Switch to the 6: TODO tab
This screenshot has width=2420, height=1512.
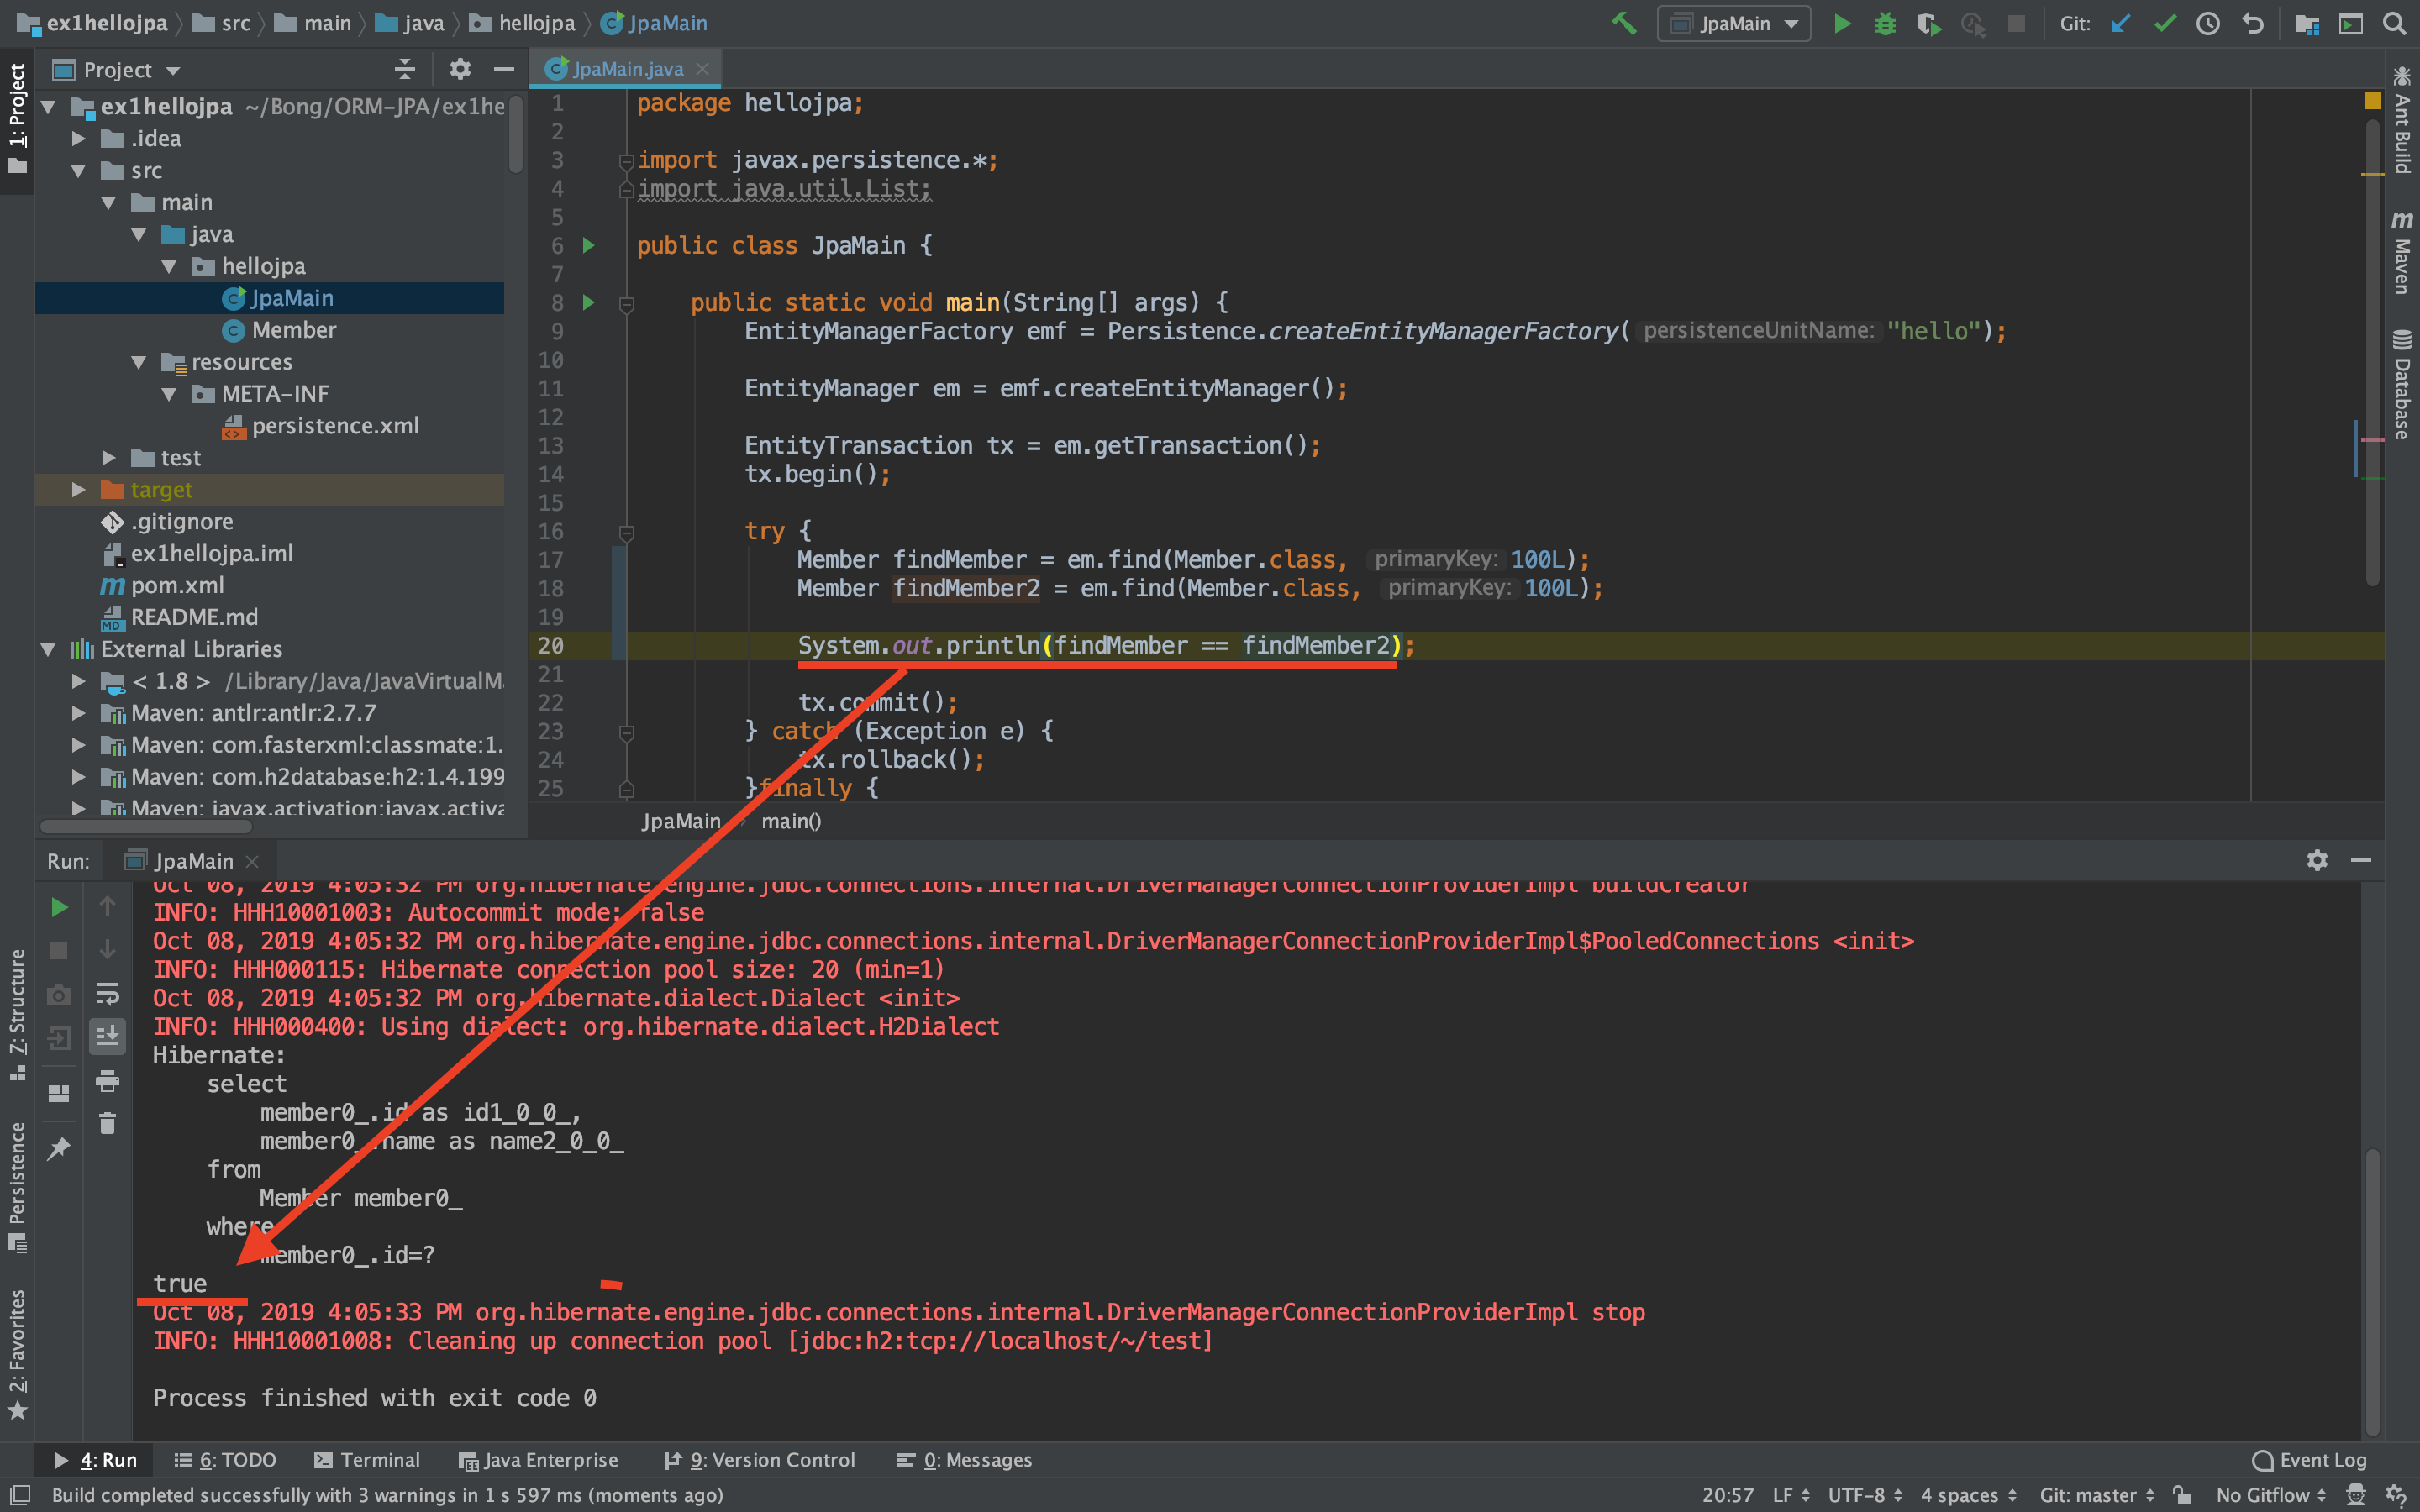[x=225, y=1460]
